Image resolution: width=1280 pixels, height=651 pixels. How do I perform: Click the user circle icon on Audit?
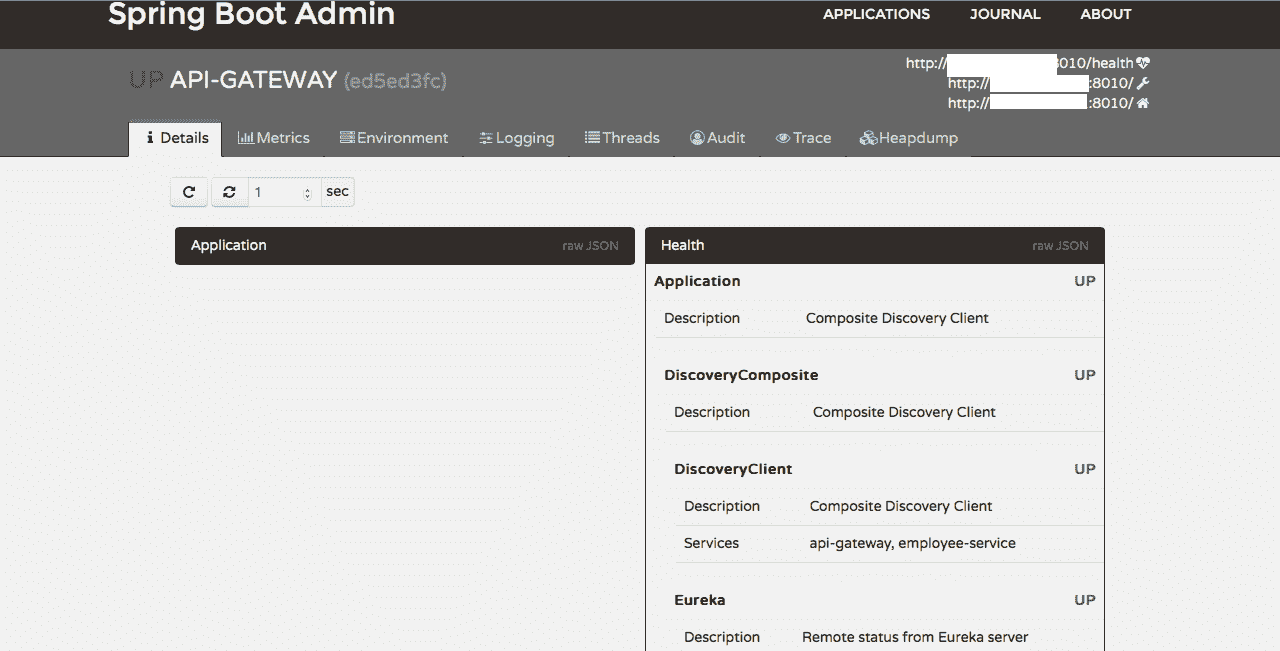click(x=697, y=138)
